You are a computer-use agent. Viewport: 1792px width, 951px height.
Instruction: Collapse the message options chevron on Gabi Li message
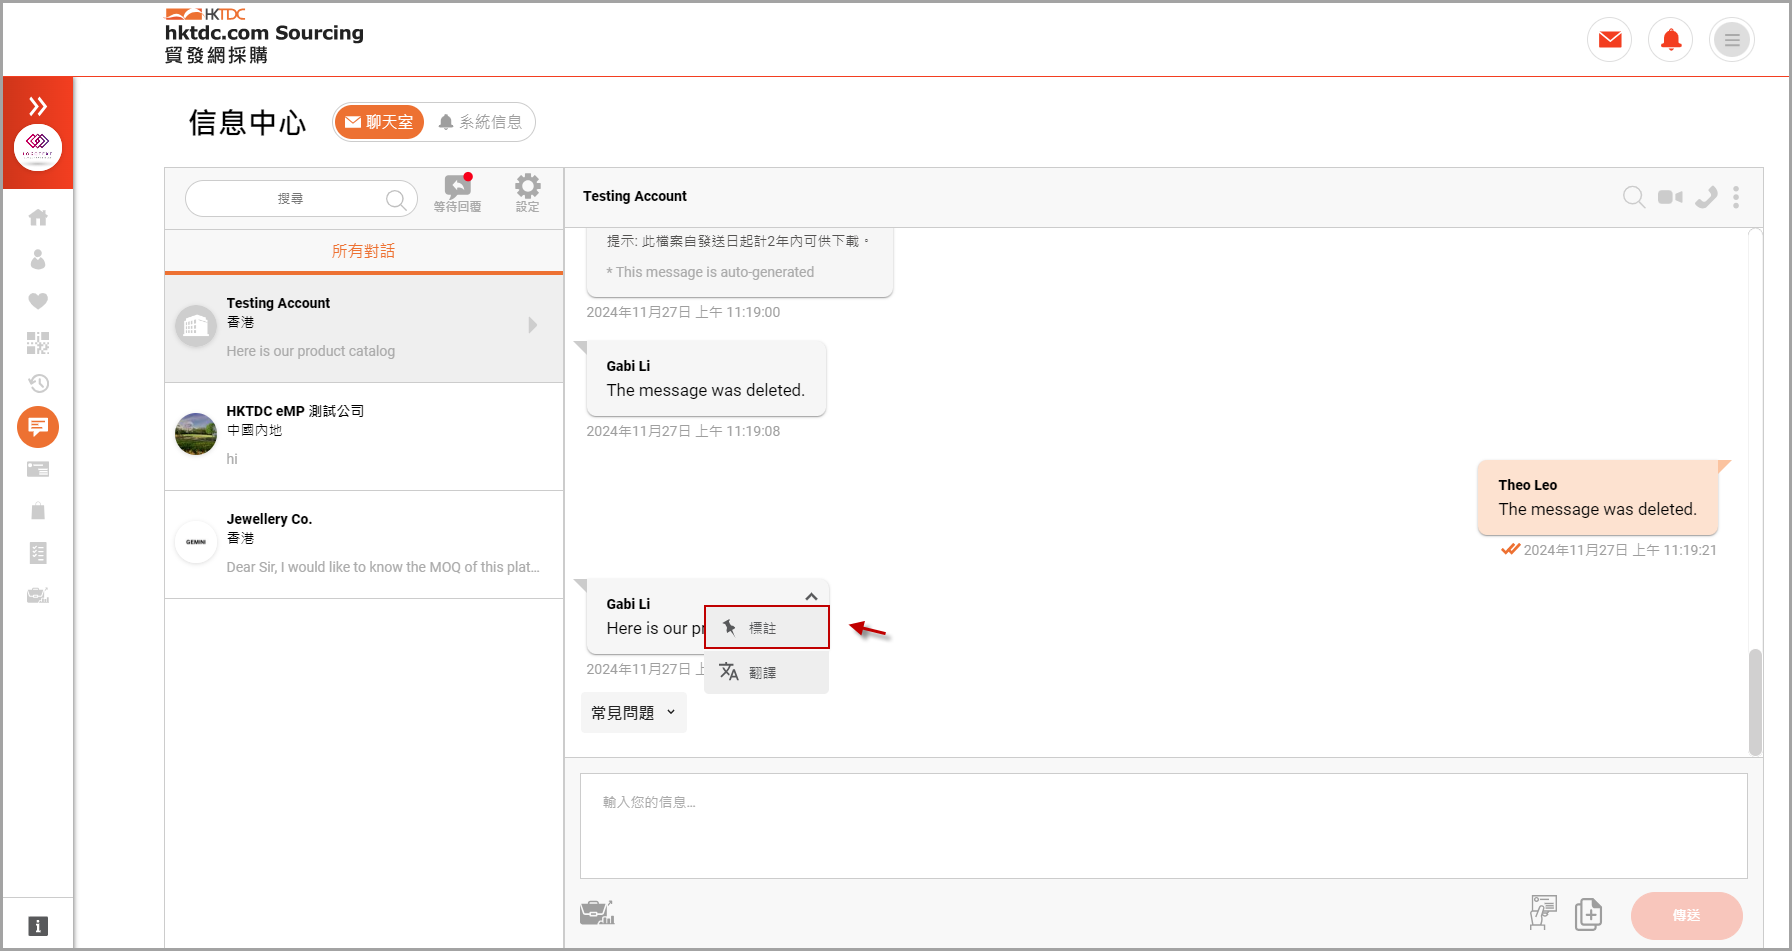[811, 597]
